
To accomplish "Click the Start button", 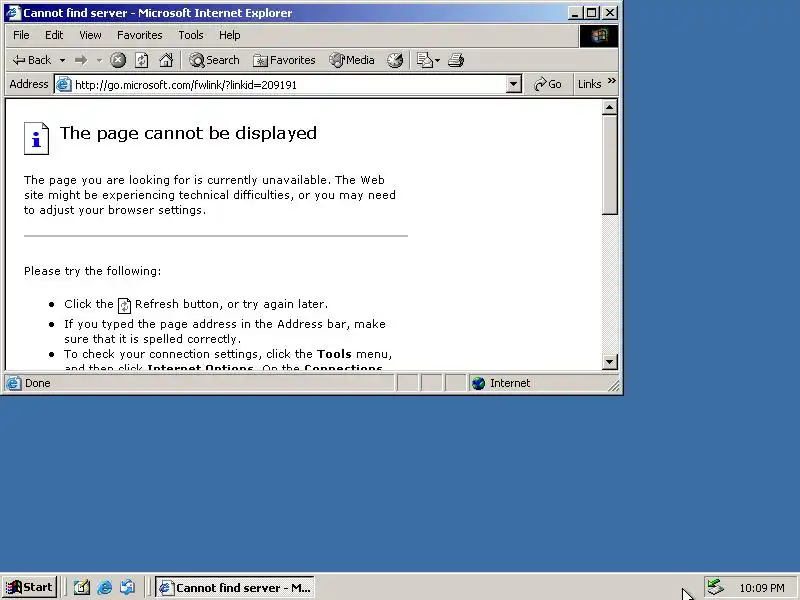I will pyautogui.click(x=30, y=587).
